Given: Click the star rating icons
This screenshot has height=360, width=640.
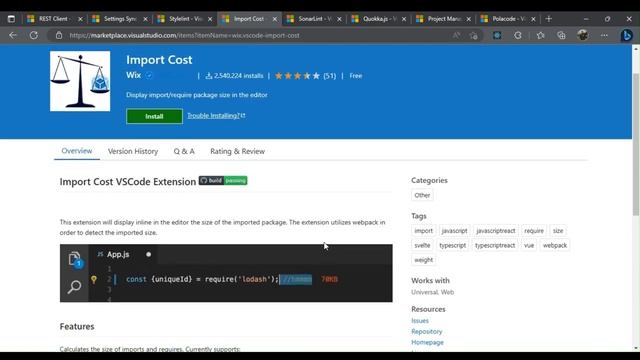Looking at the screenshot, I should [297, 76].
